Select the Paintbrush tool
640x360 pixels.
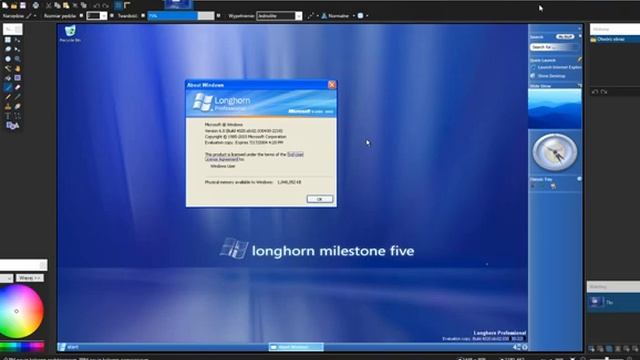[x=8, y=87]
